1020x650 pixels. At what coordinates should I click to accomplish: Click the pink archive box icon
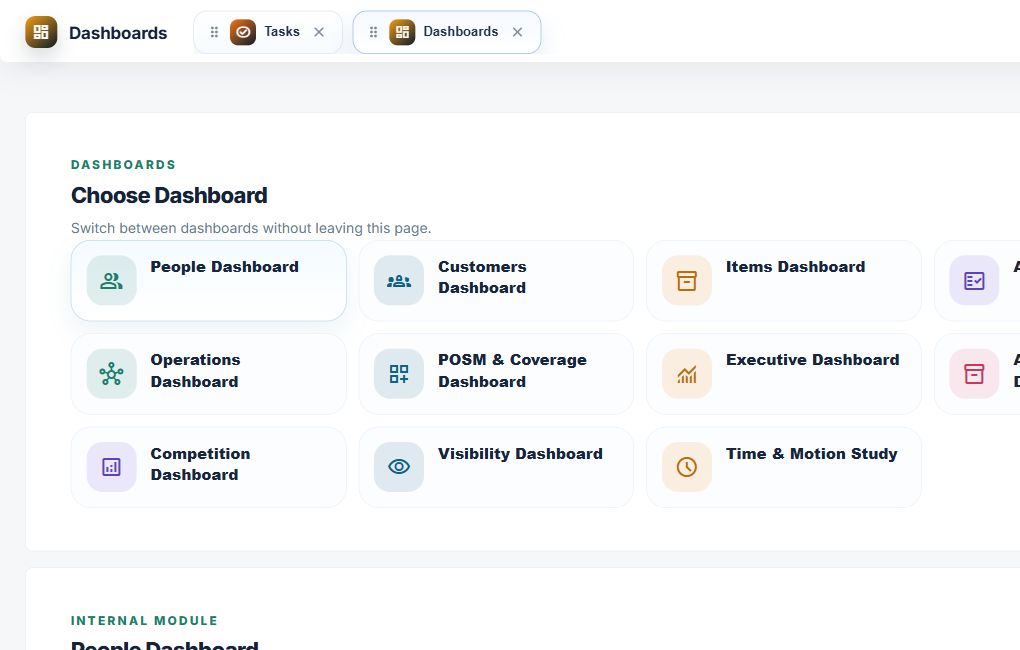pos(974,373)
